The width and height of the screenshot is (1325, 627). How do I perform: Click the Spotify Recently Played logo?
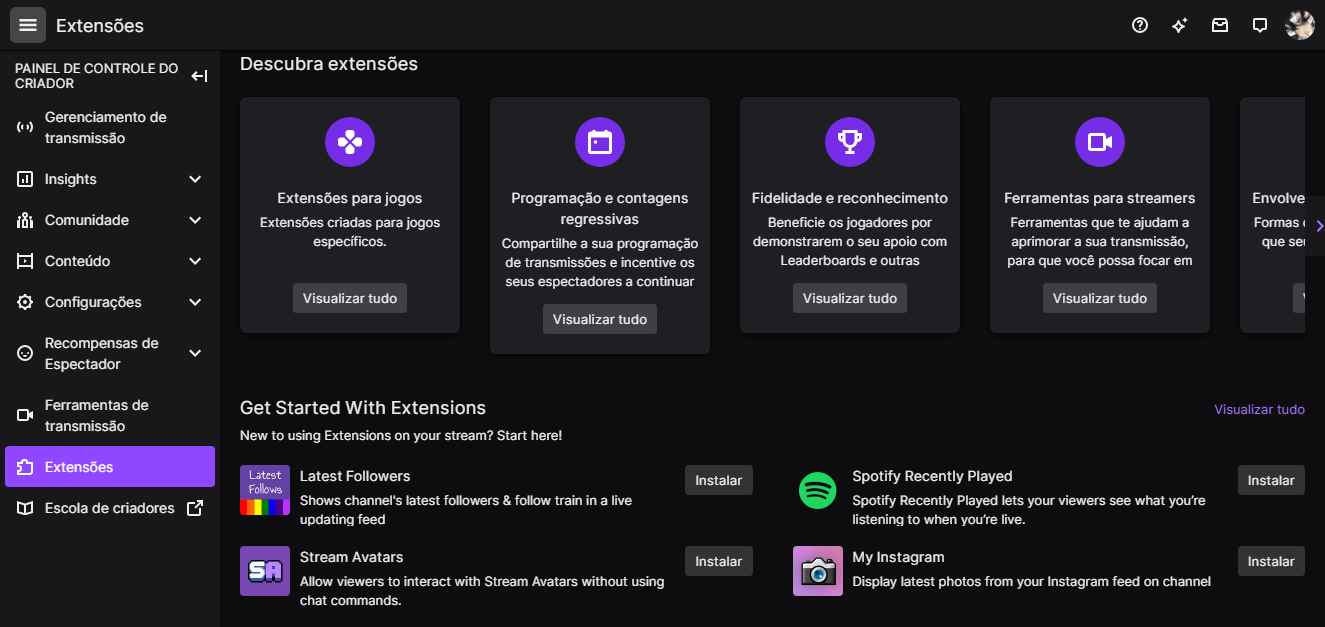(818, 491)
